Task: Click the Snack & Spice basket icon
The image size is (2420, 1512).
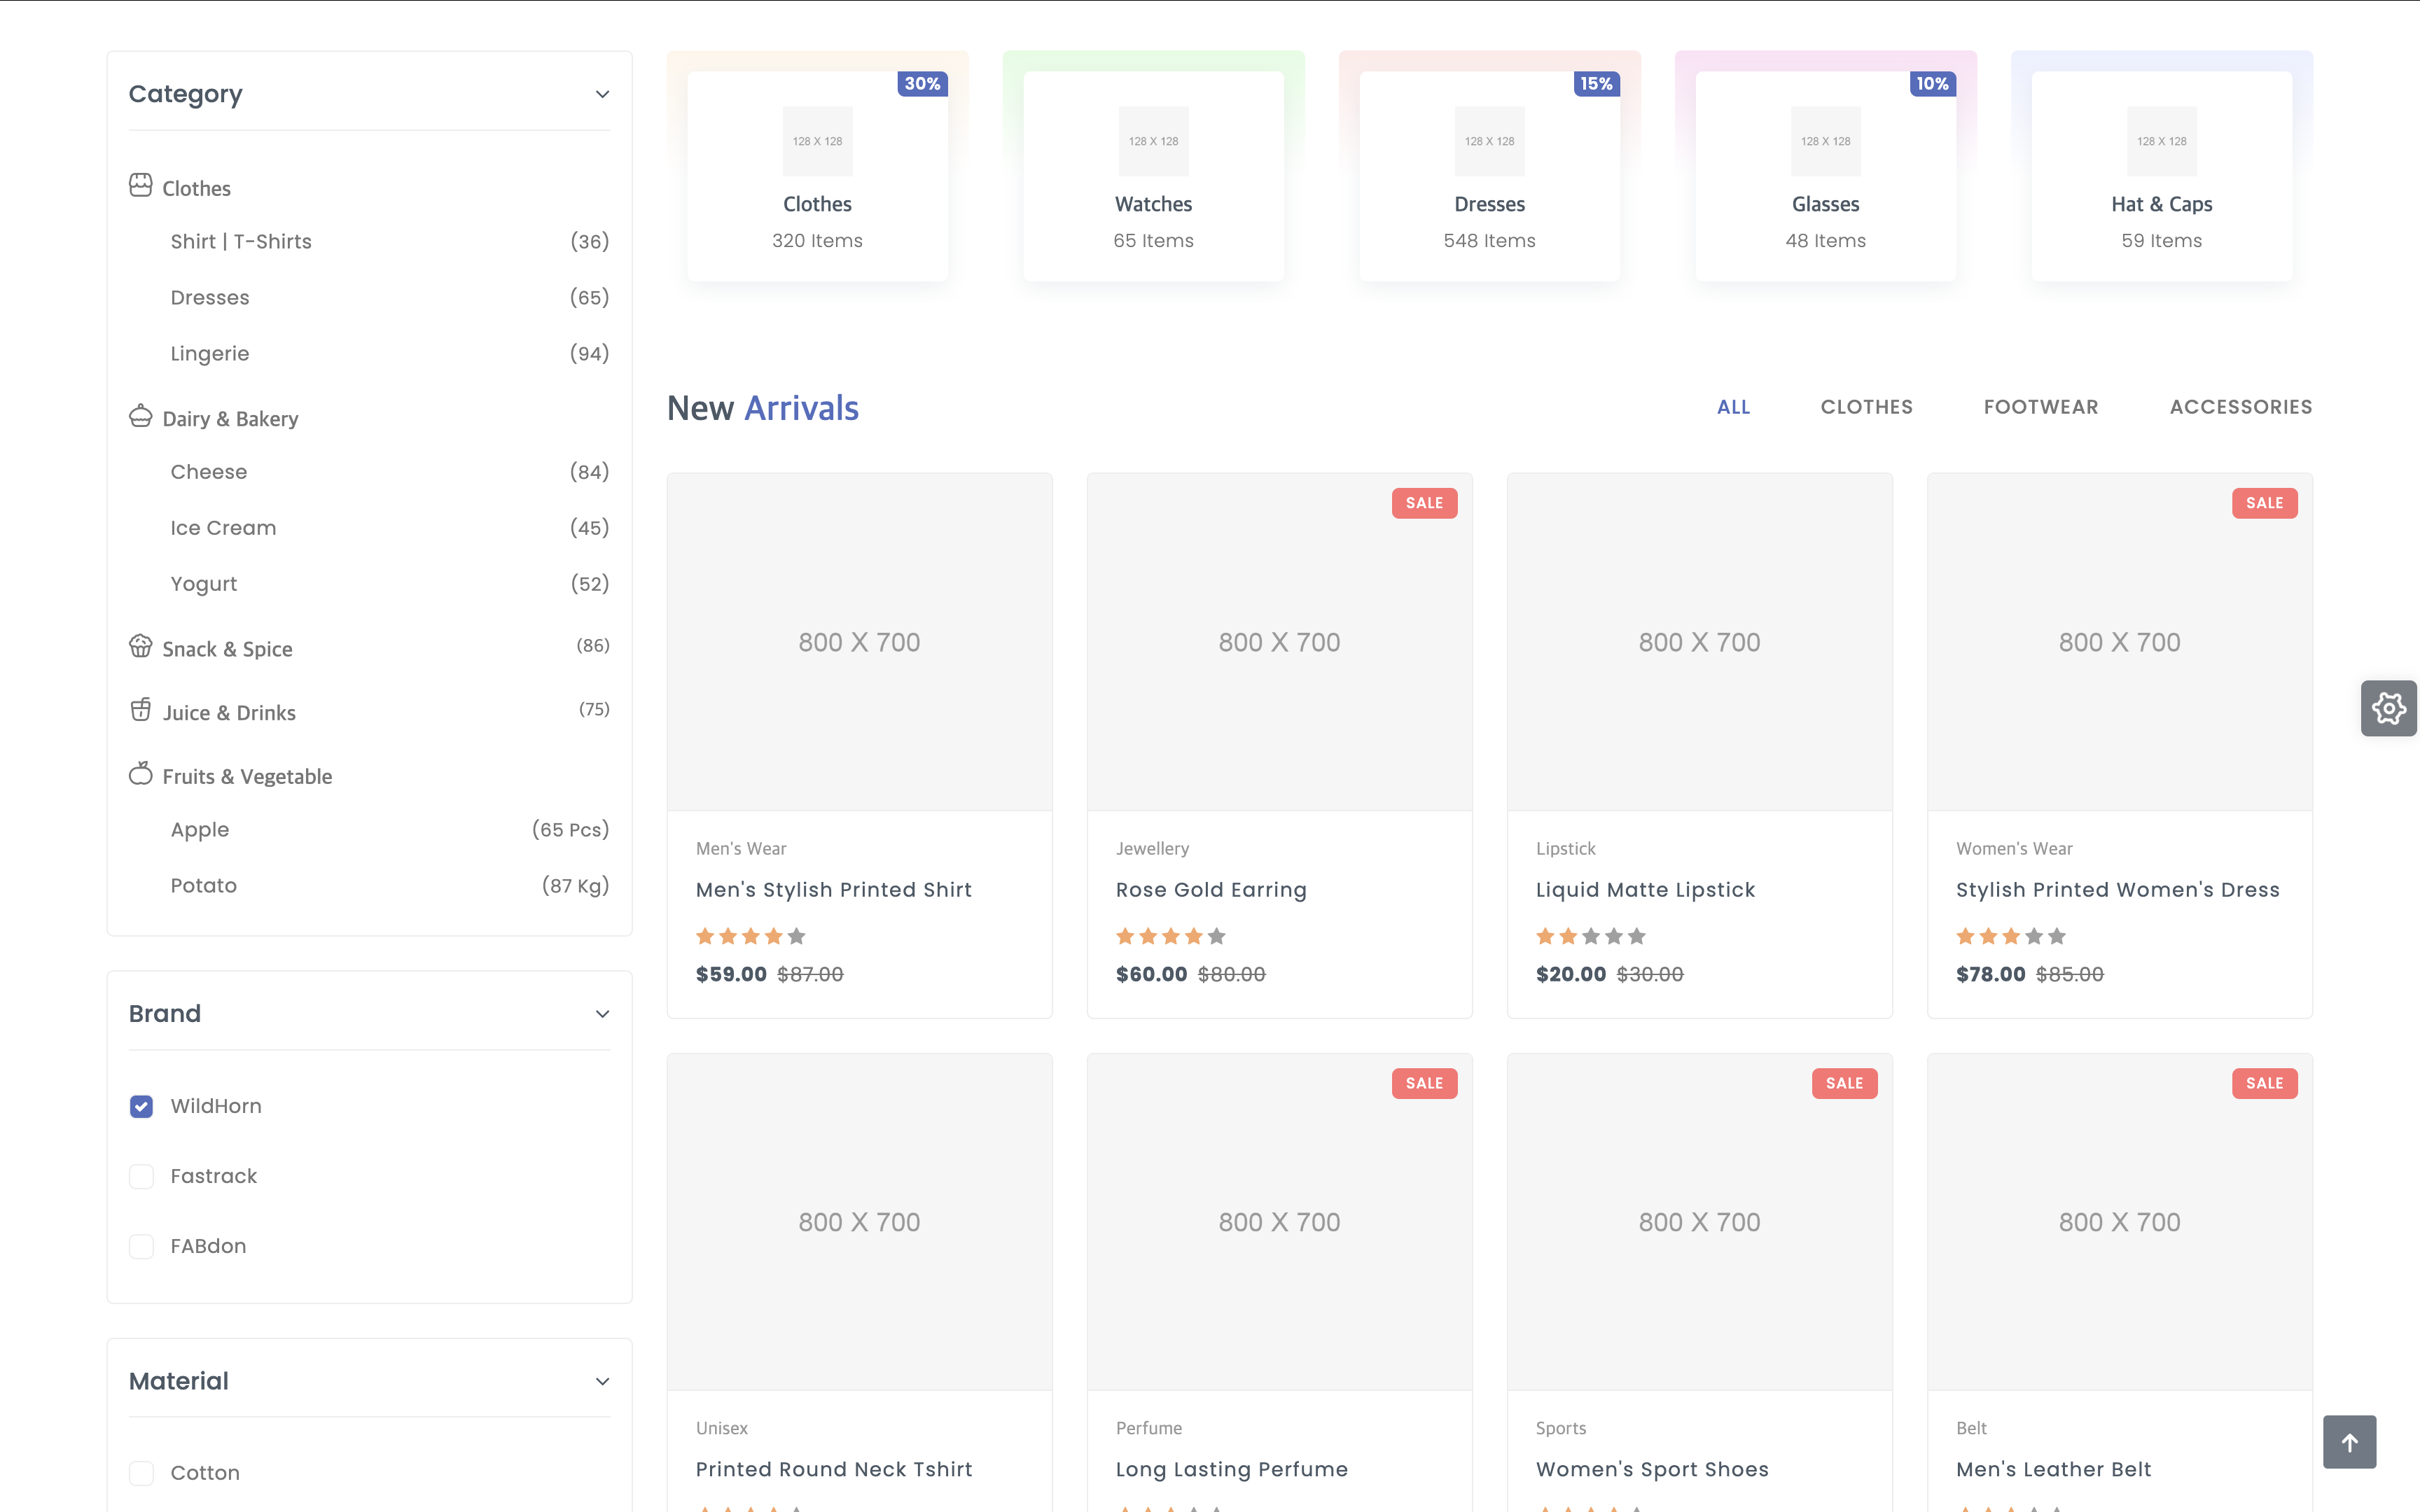Action: tap(140, 647)
